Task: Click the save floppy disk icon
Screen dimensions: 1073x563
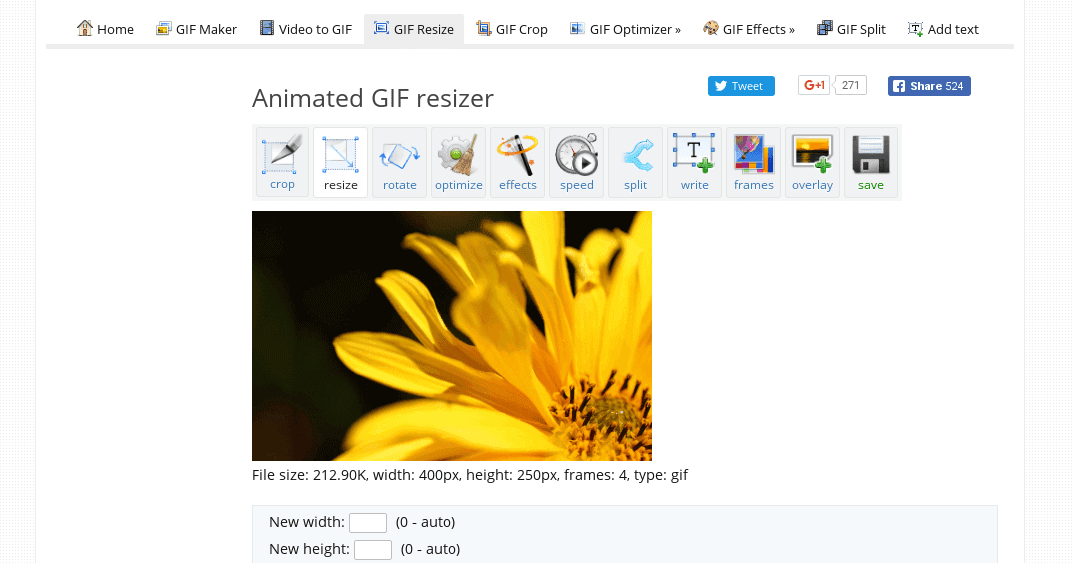Action: point(870,162)
